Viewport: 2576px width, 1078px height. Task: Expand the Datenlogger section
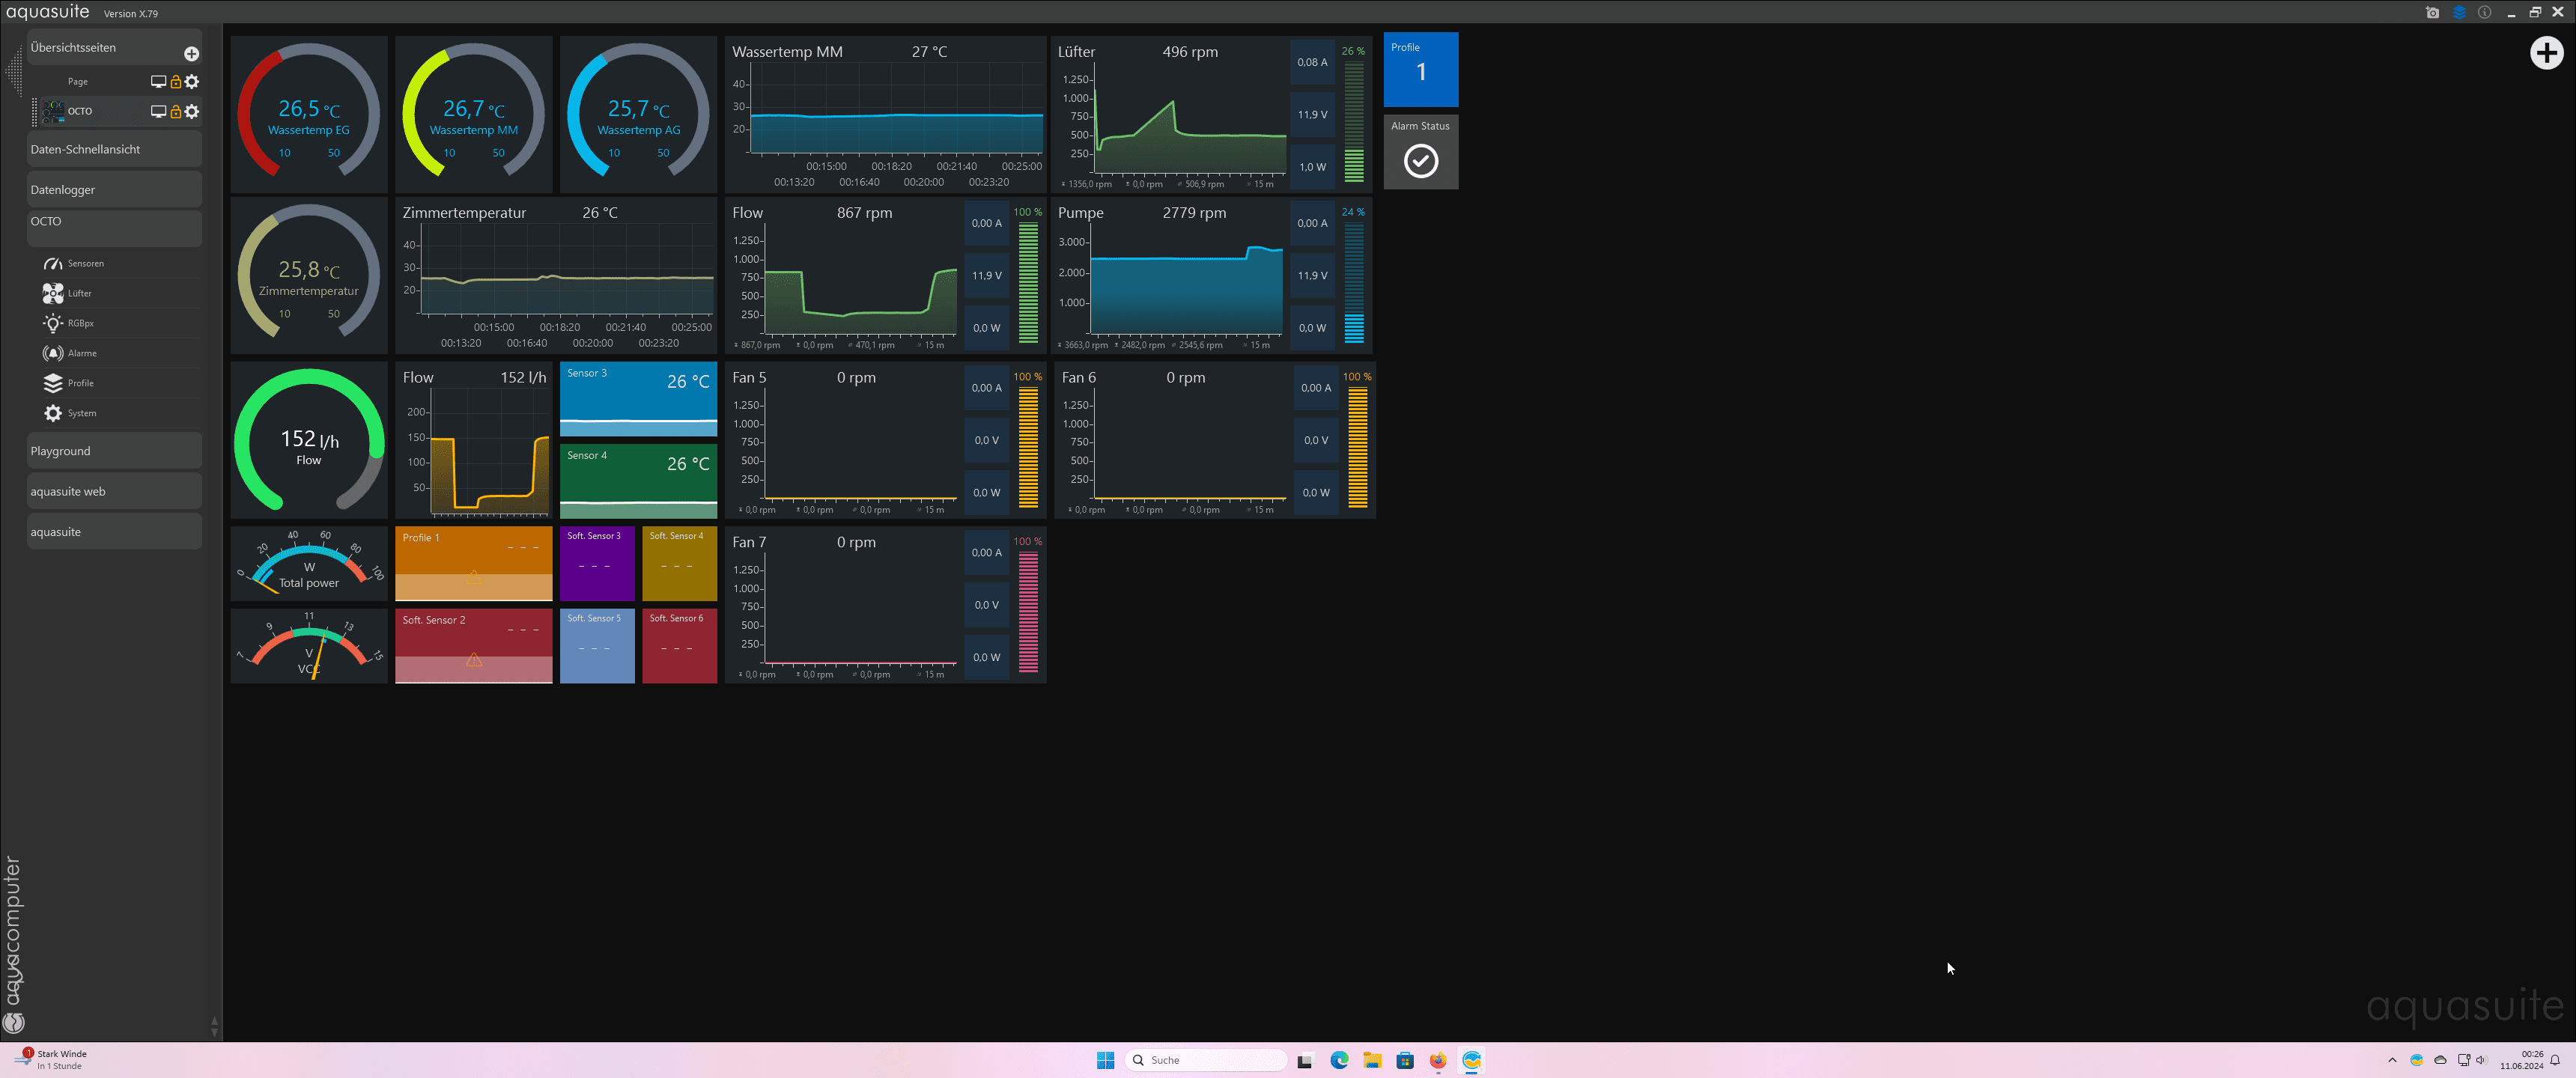[x=114, y=190]
